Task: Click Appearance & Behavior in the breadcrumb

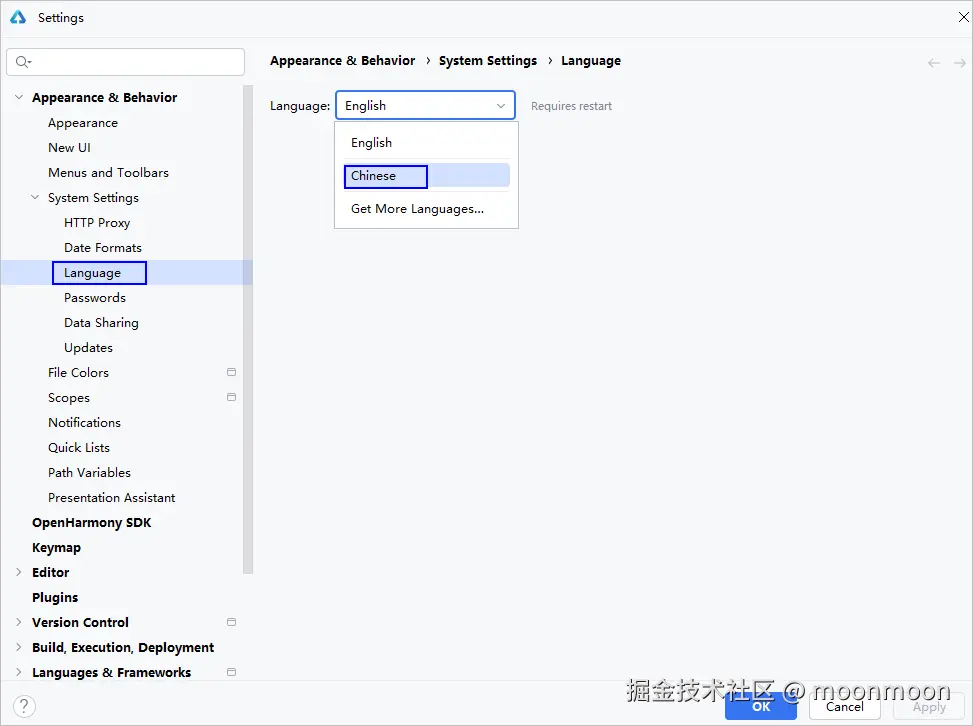Action: click(343, 60)
